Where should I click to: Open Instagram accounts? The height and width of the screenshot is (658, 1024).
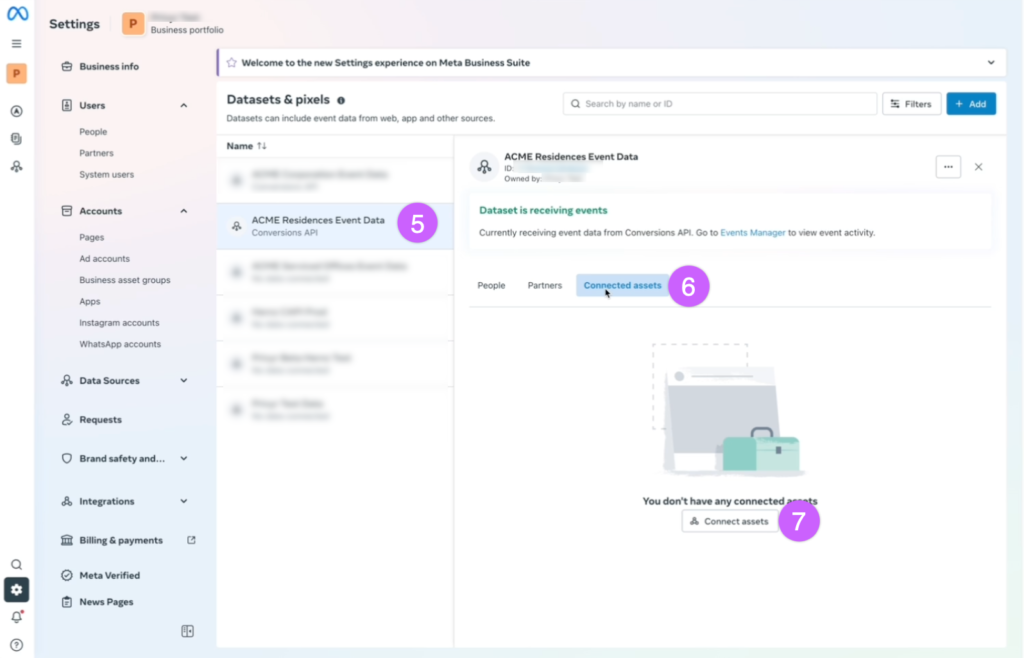point(119,322)
